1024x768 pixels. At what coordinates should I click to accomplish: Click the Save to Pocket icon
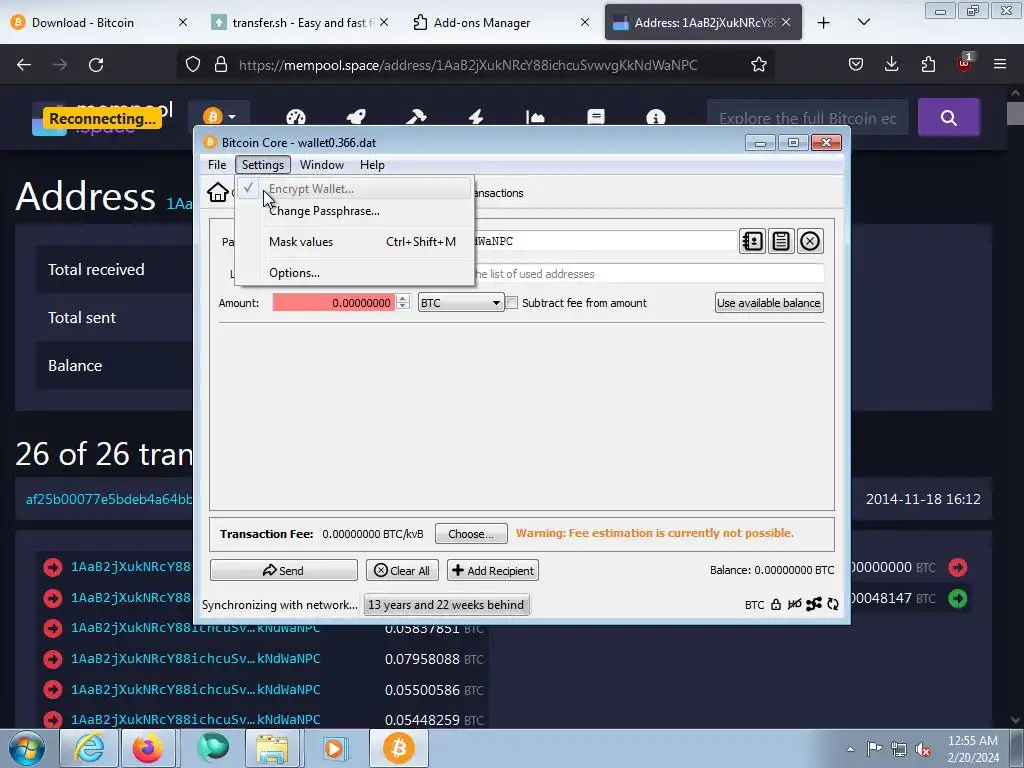tap(856, 64)
